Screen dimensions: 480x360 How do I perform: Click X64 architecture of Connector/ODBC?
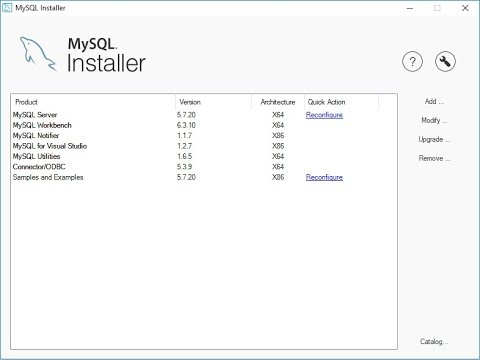coord(278,167)
